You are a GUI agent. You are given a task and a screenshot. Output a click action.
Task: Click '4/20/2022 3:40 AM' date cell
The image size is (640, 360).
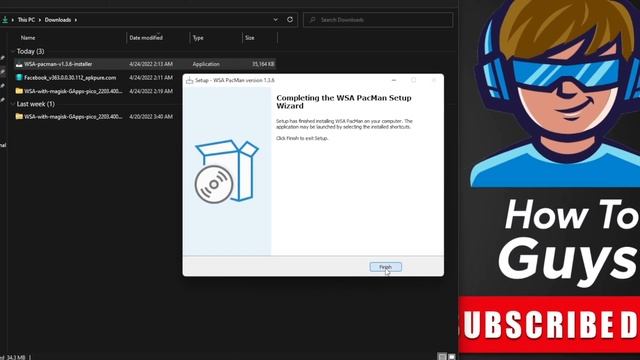pyautogui.click(x=151, y=116)
